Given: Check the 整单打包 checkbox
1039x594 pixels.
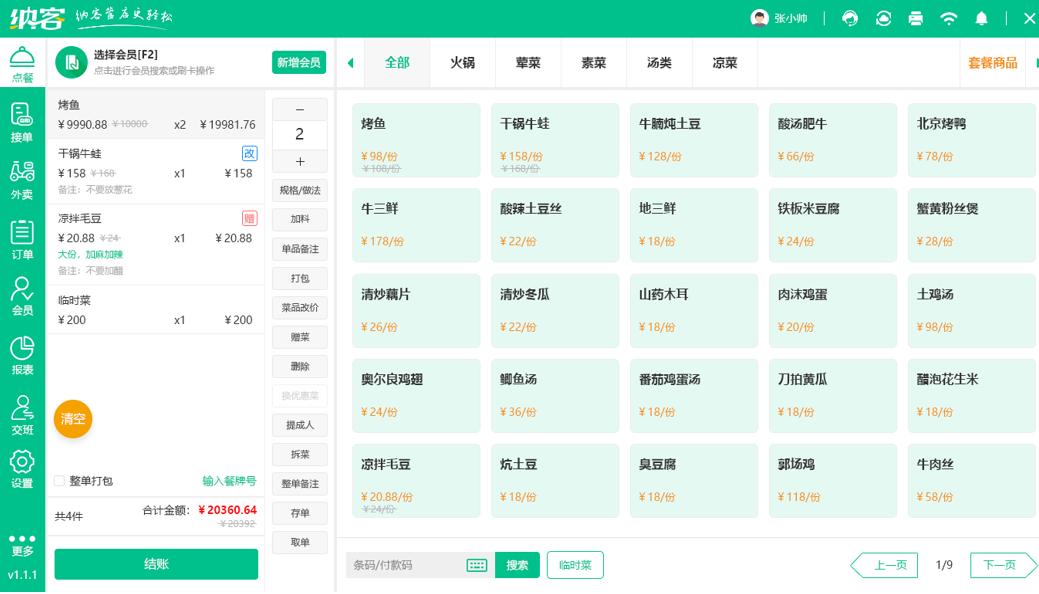Looking at the screenshot, I should 60,481.
